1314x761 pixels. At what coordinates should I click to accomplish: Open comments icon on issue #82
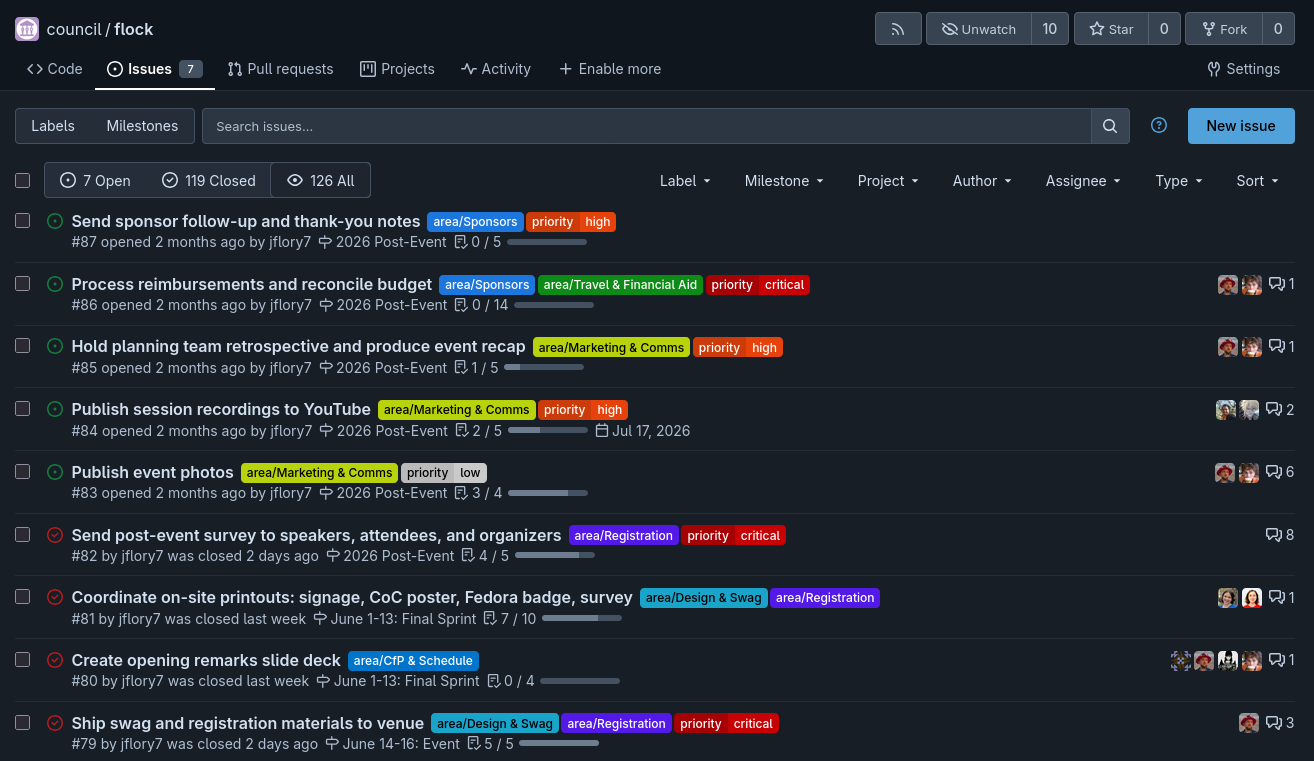click(x=1273, y=535)
